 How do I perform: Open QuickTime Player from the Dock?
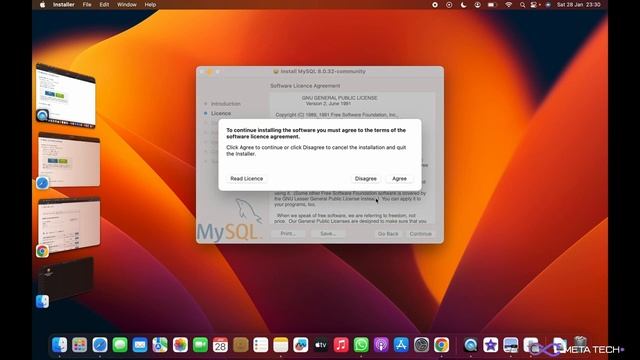(471, 345)
